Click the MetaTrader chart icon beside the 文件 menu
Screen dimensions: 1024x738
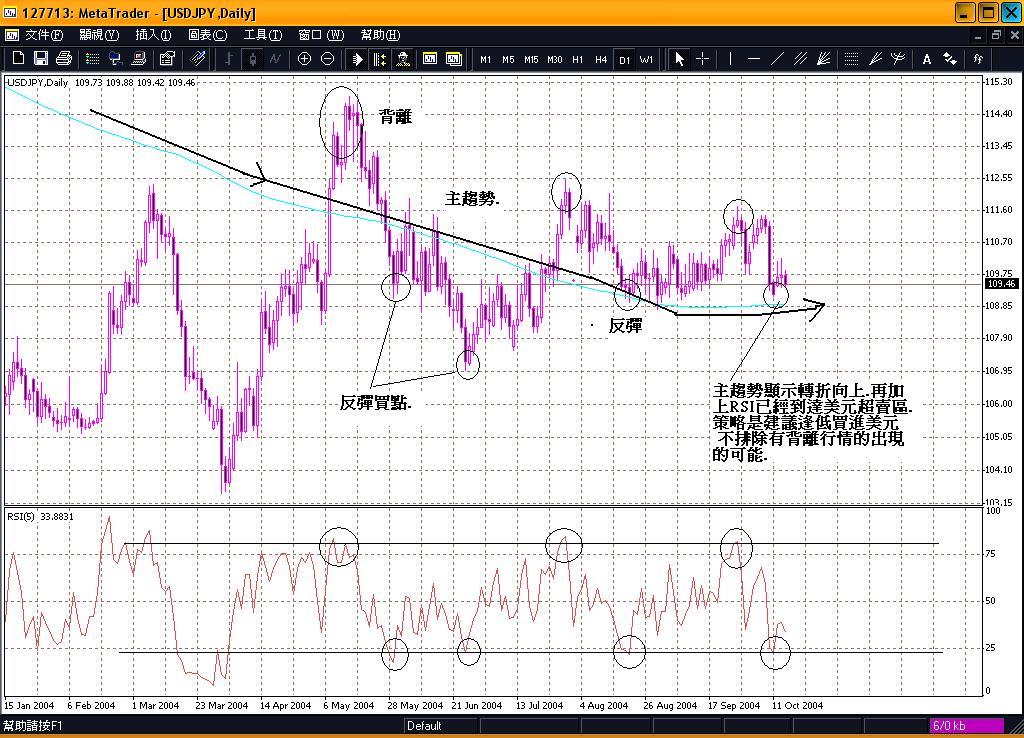click(x=11, y=35)
